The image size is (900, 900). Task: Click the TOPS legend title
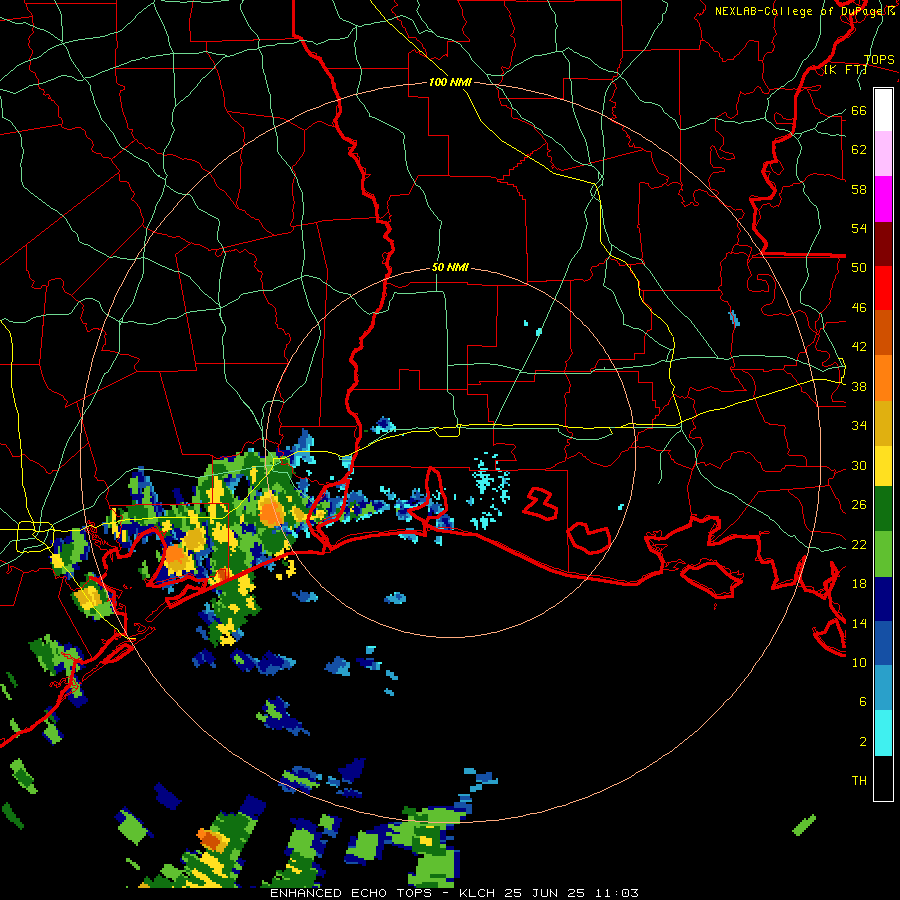879,60
